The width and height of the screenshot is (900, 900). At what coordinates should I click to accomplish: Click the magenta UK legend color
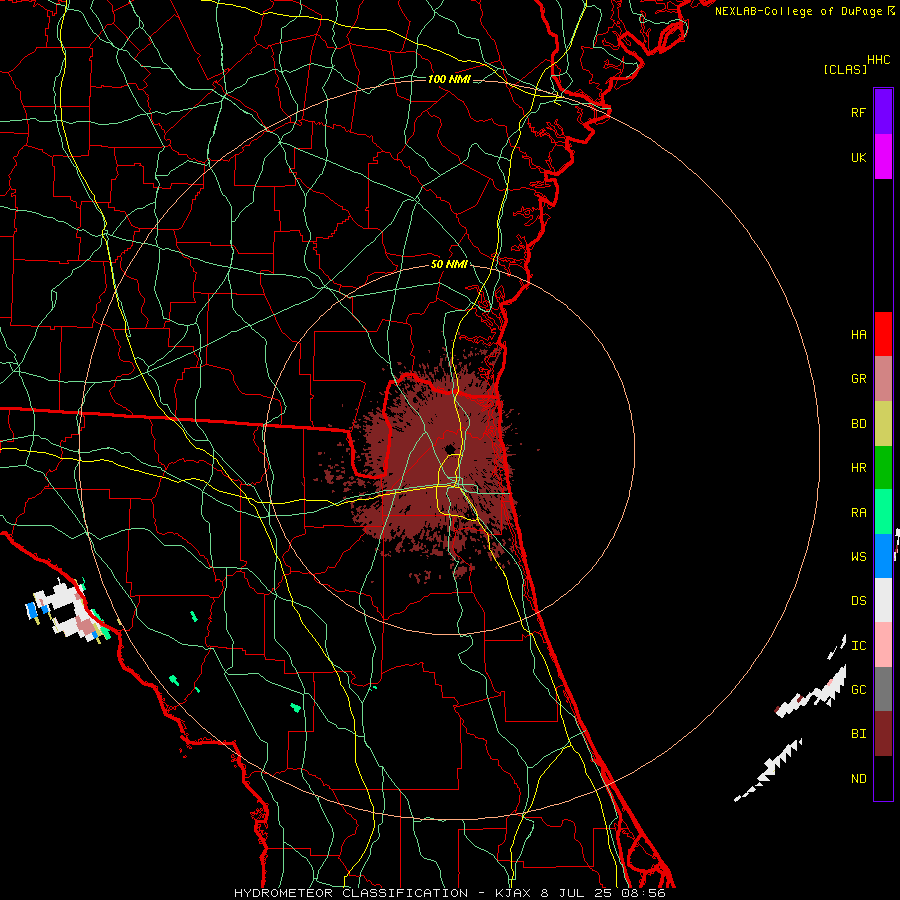coord(883,157)
